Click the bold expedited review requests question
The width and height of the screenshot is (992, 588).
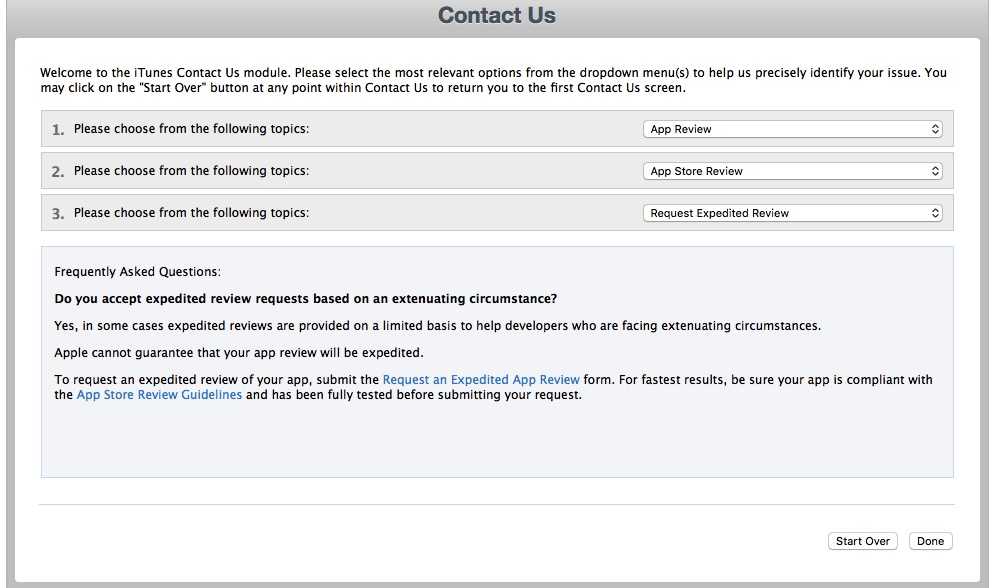[306, 299]
